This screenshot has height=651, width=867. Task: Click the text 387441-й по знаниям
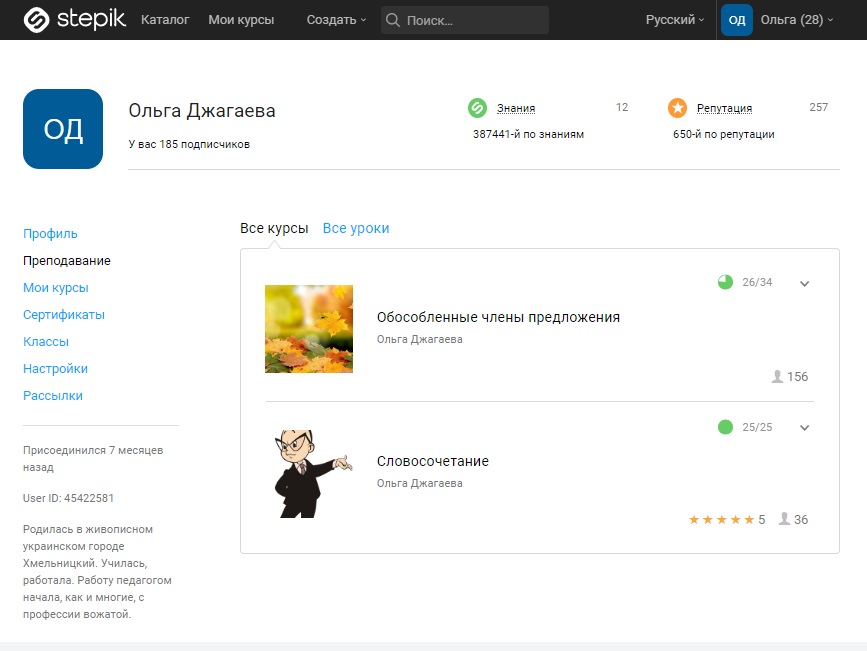click(528, 134)
